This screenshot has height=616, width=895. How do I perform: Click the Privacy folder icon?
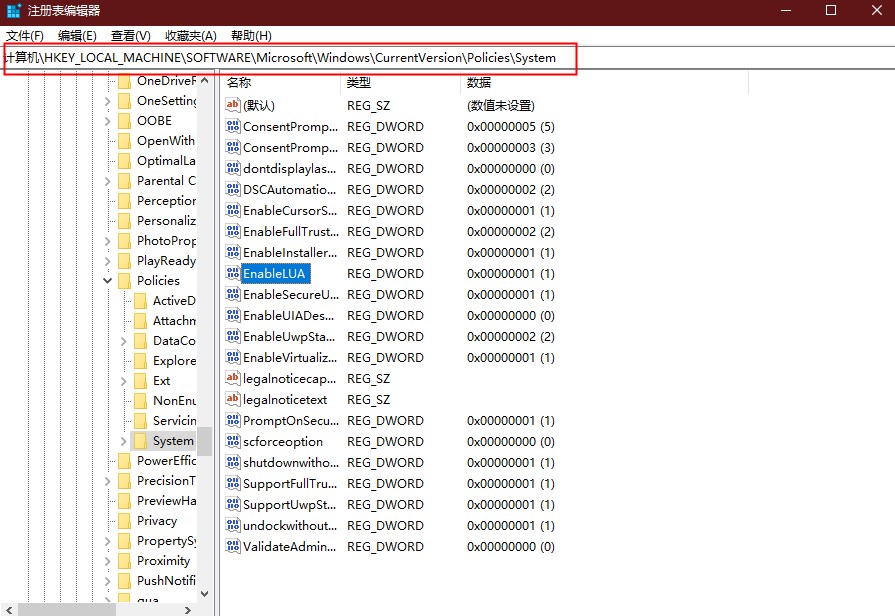point(124,521)
